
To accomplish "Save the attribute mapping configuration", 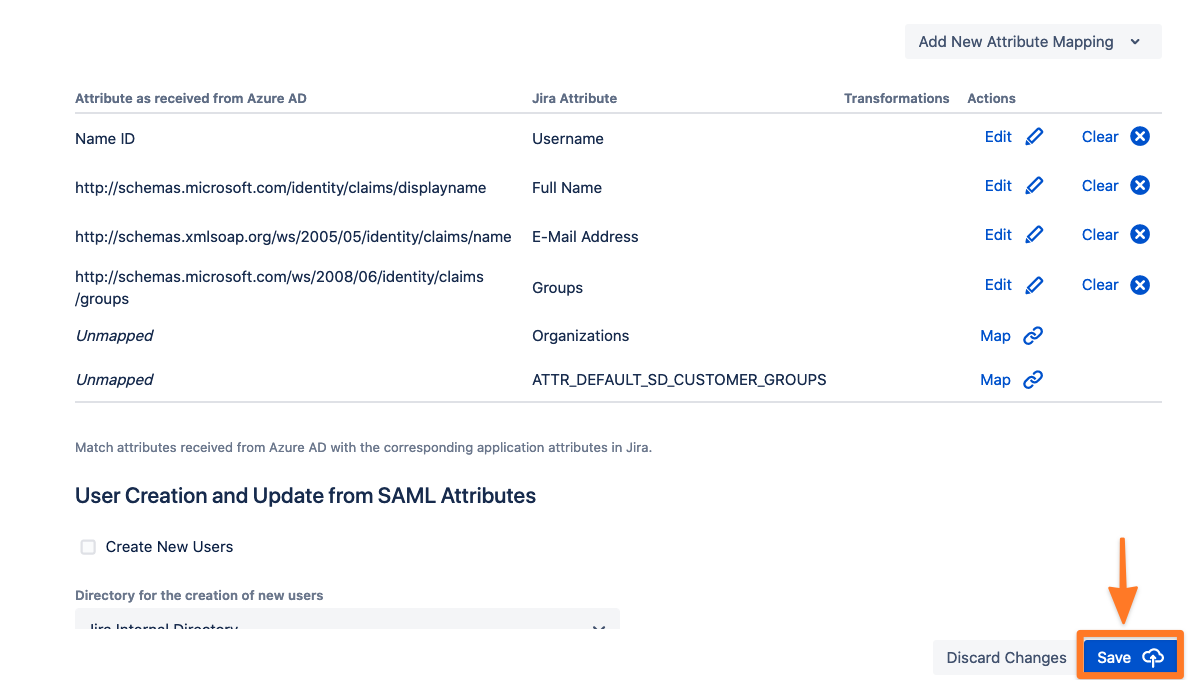I will click(x=1130, y=657).
